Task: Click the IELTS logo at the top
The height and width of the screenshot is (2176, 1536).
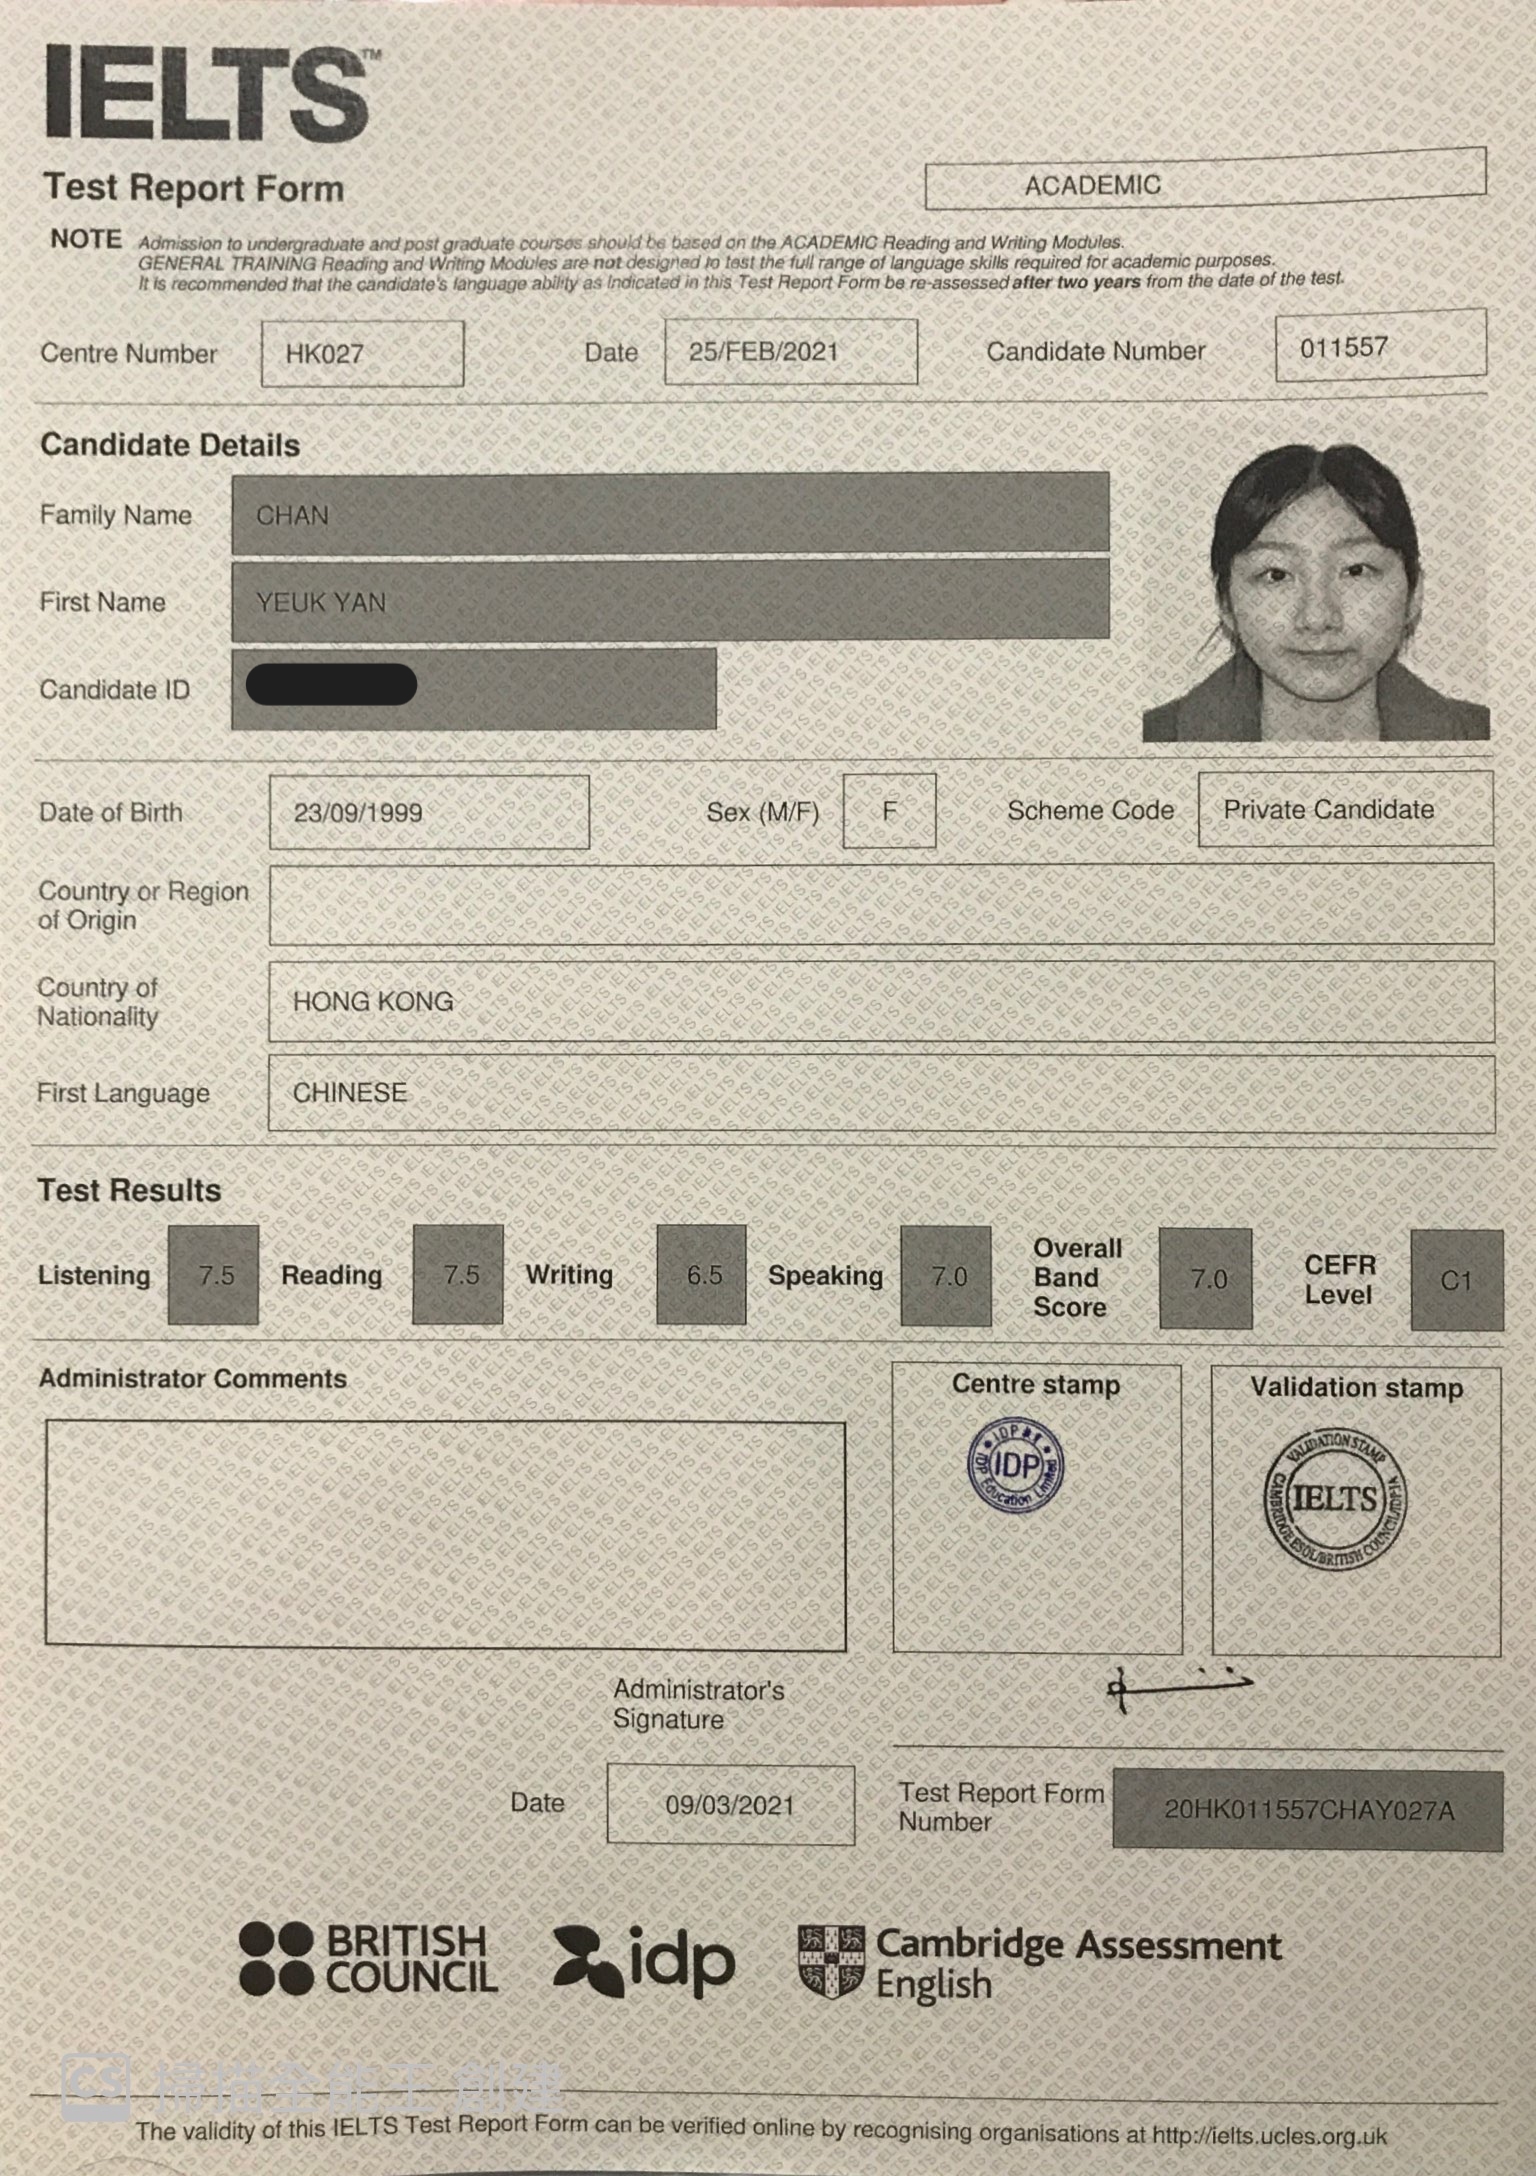Action: point(210,95)
